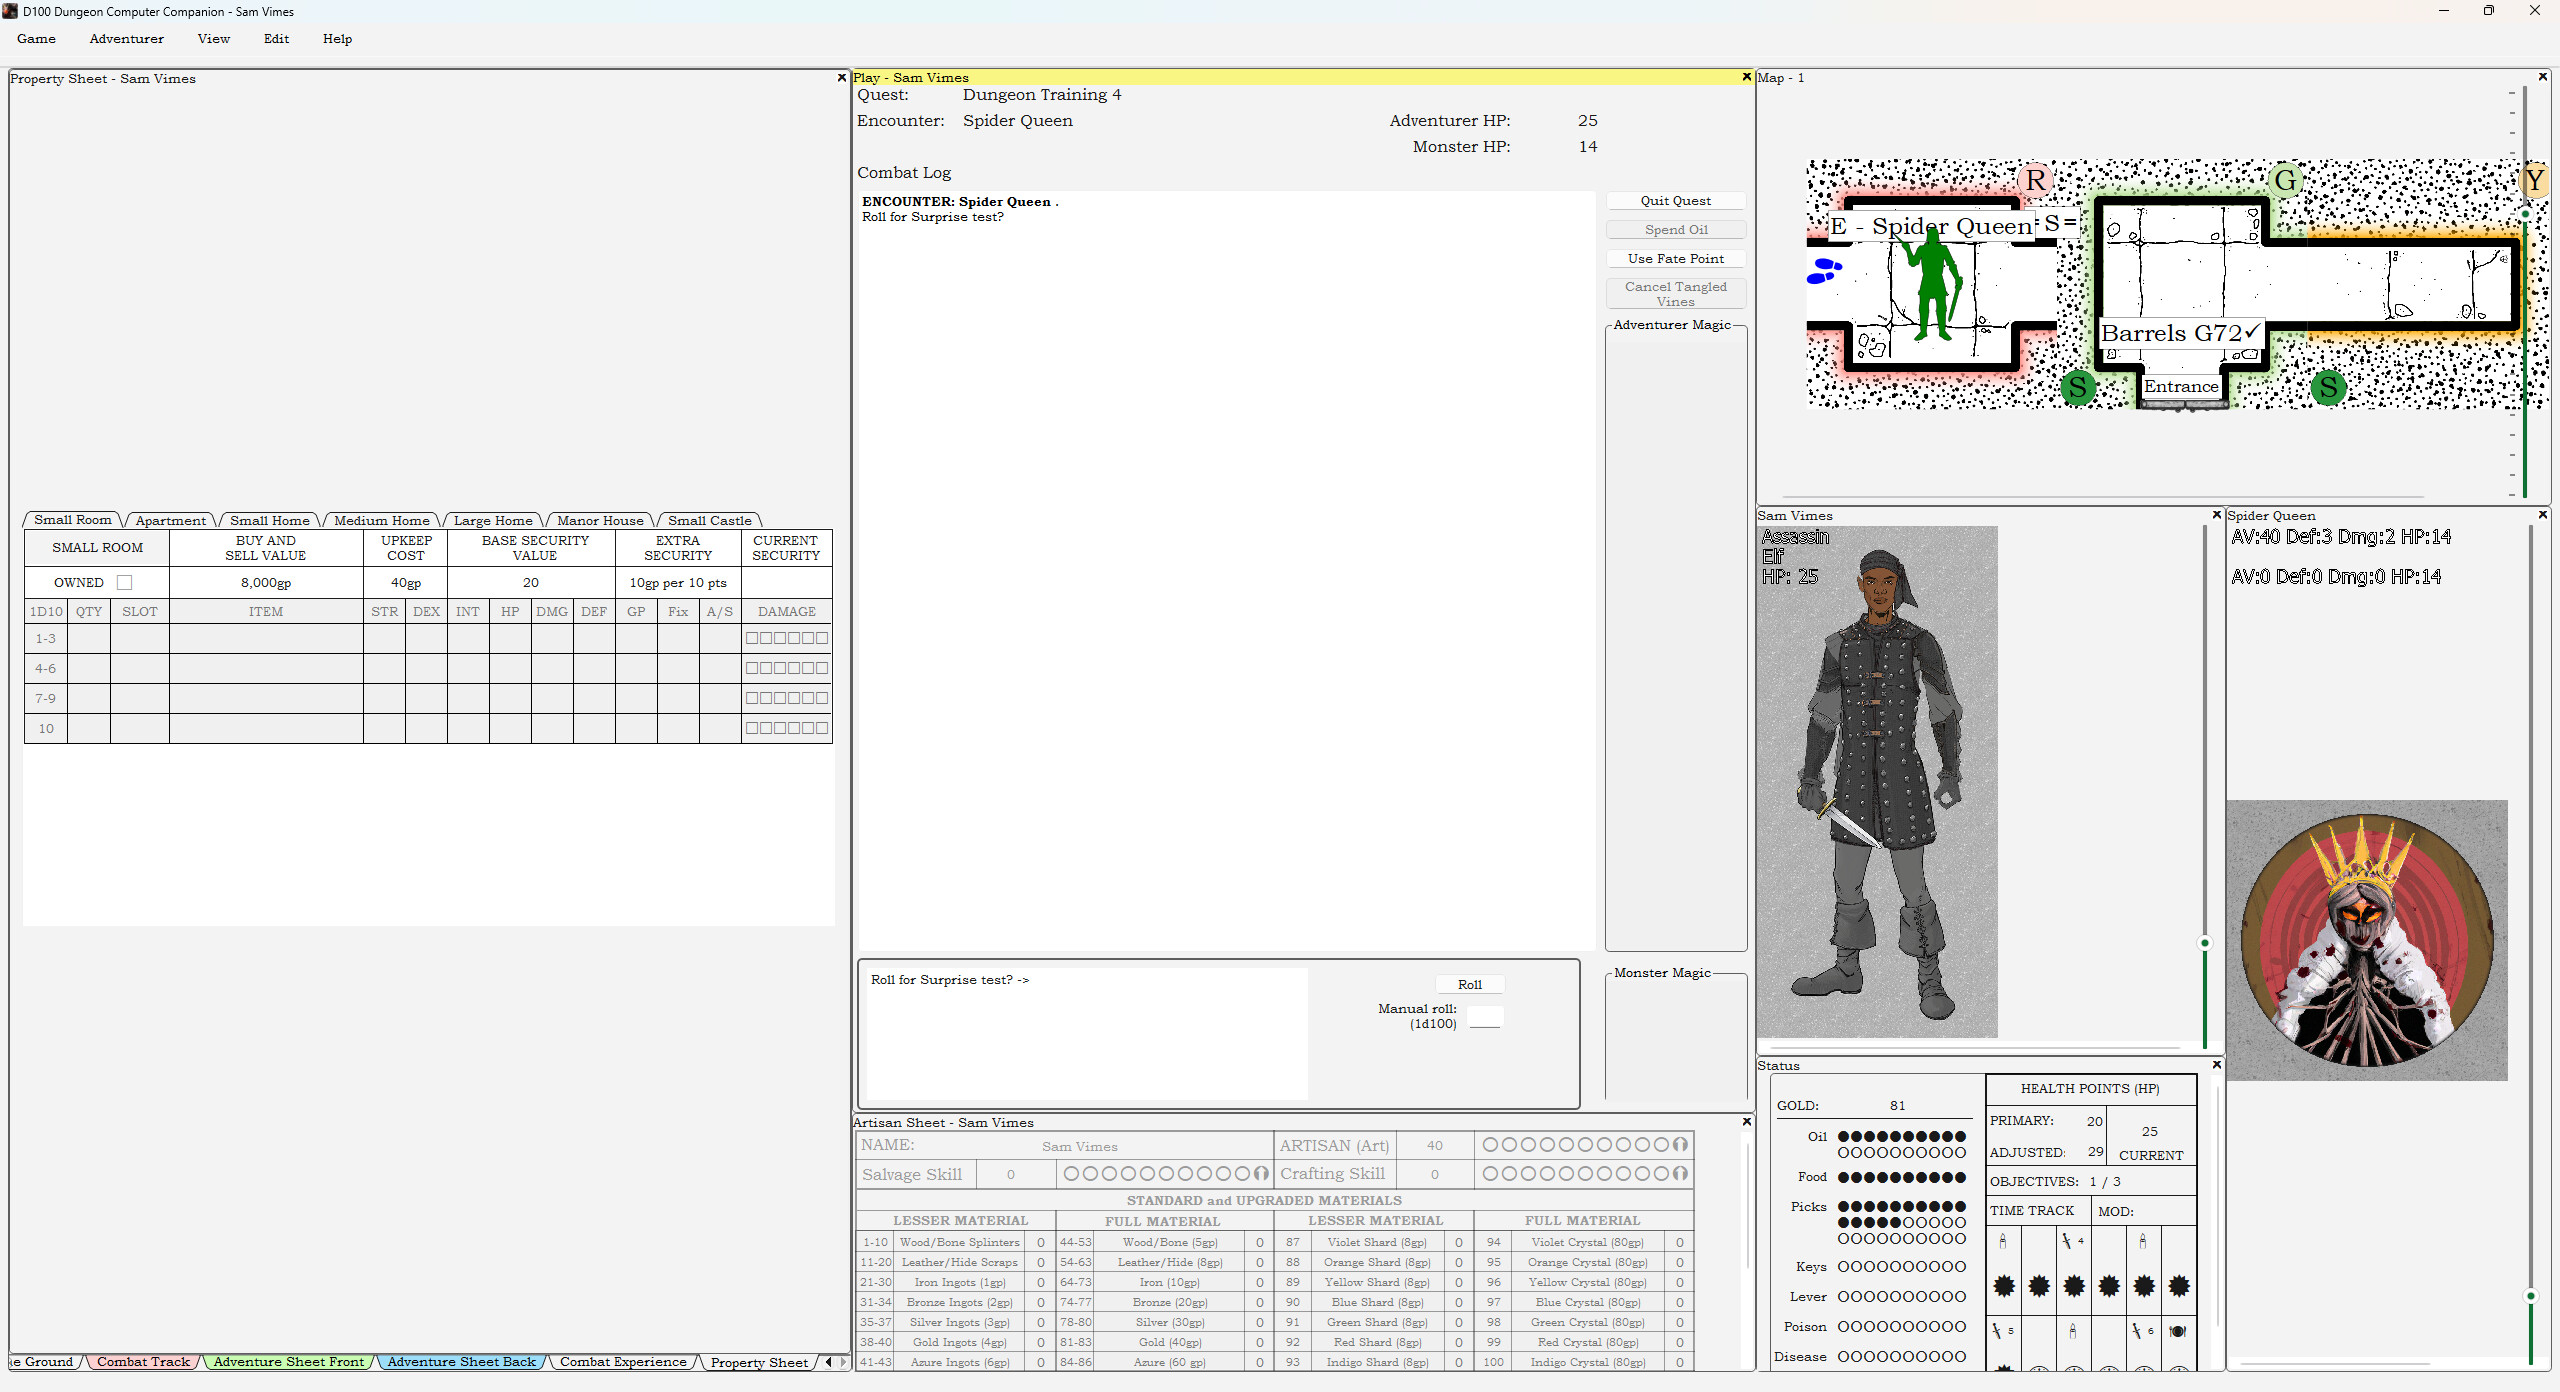Open the Adventurer menu
The image size is (2560, 1392).
tap(126, 39)
